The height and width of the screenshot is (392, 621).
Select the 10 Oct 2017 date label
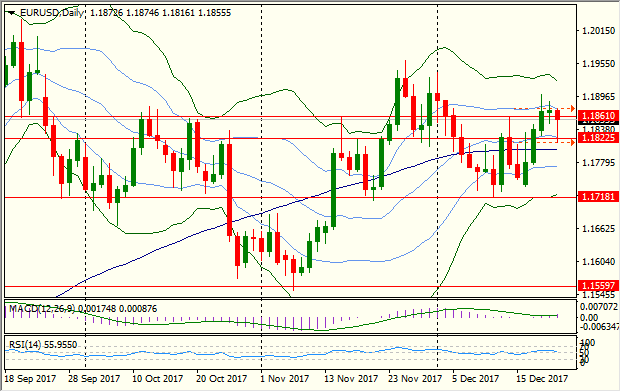(158, 379)
